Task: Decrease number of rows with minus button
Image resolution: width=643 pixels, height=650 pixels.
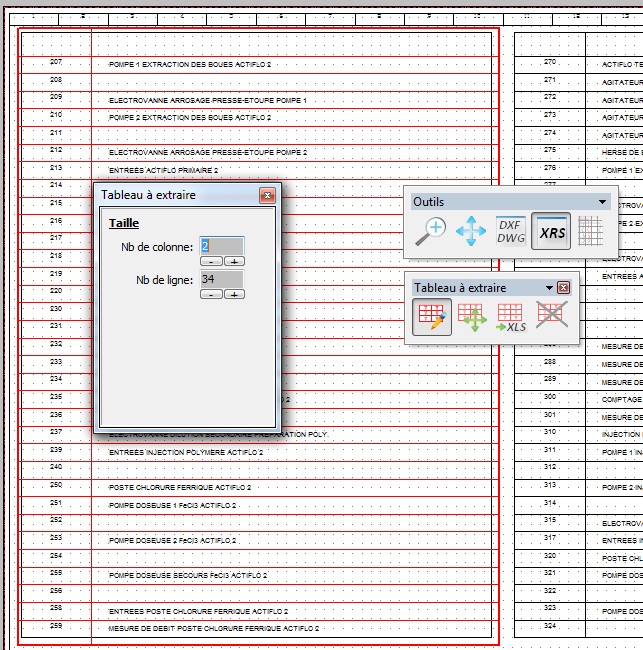Action: (x=210, y=294)
